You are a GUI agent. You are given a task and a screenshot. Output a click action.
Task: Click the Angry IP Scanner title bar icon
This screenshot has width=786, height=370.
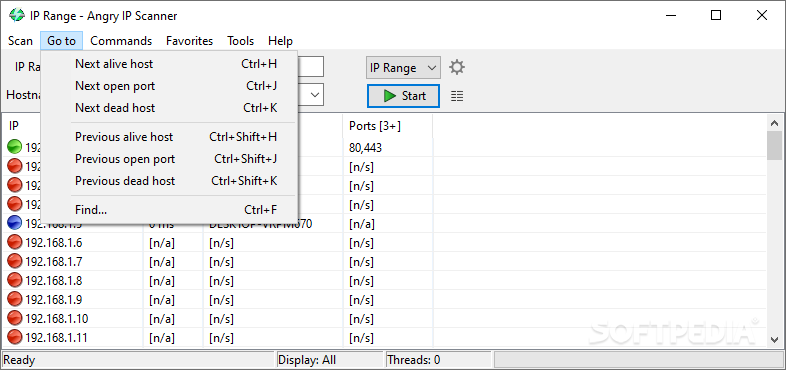(17, 16)
